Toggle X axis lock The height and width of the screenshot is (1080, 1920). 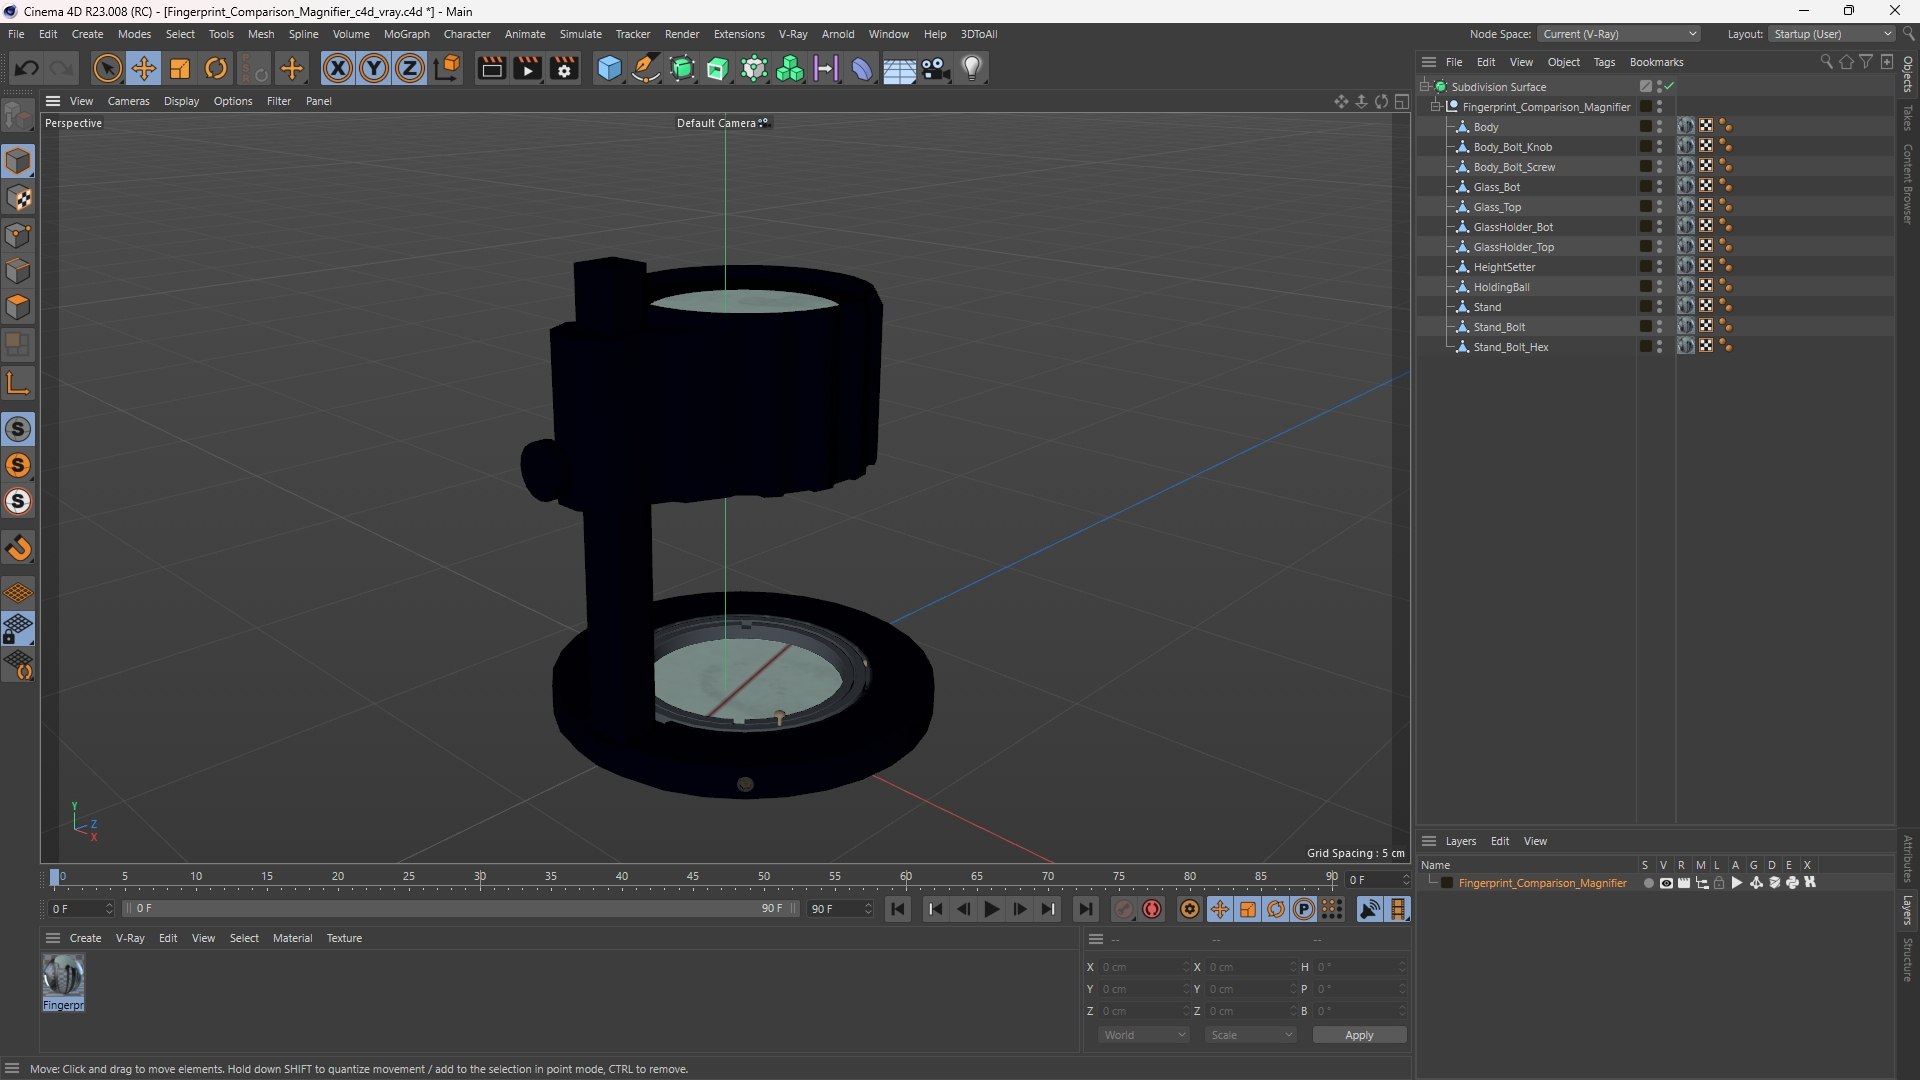pyautogui.click(x=338, y=68)
